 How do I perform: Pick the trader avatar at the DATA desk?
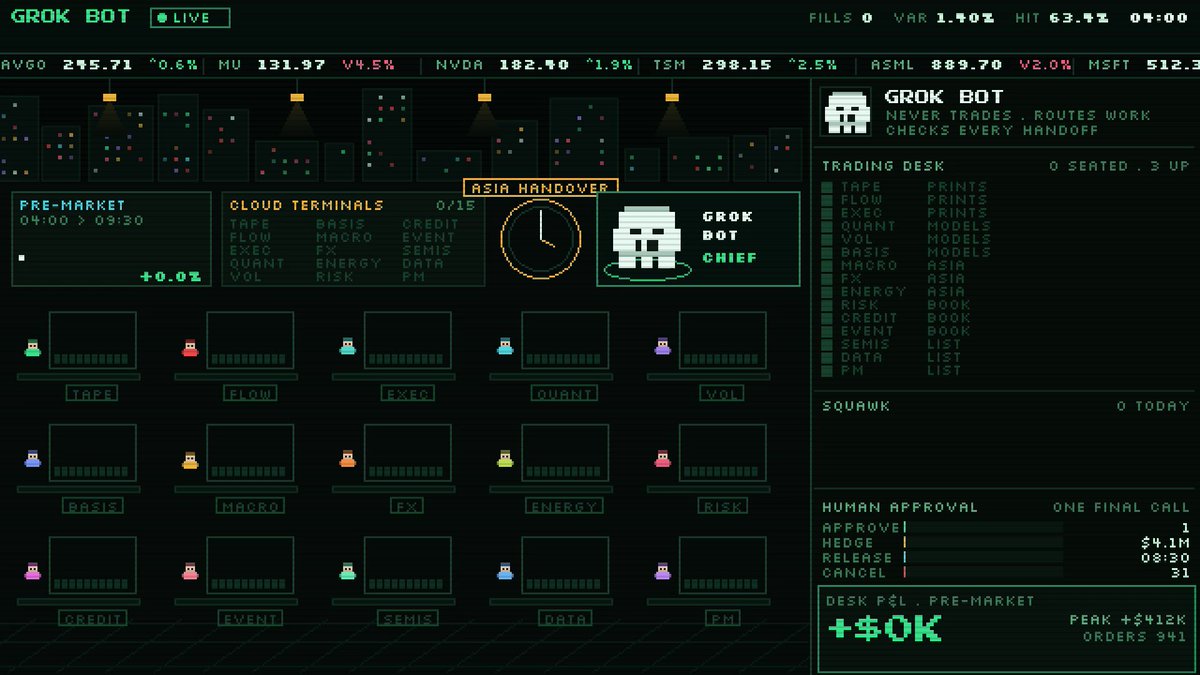505,572
